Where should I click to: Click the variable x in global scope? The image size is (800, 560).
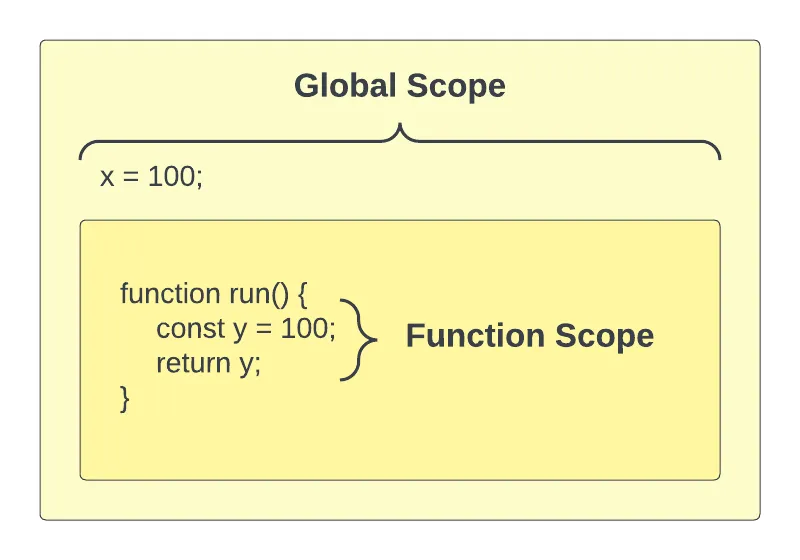(x=107, y=178)
